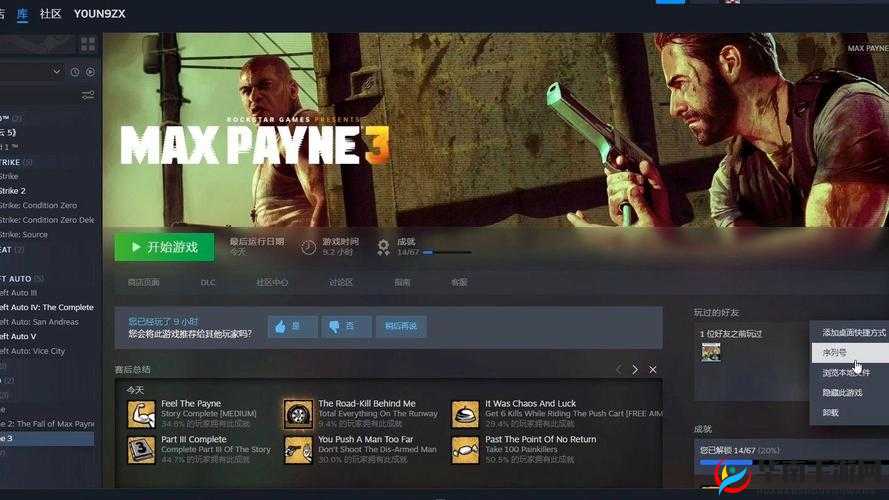Viewport: 889px width, 500px height.
Task: Choose 卸载 in the context menu
Action: (x=831, y=411)
